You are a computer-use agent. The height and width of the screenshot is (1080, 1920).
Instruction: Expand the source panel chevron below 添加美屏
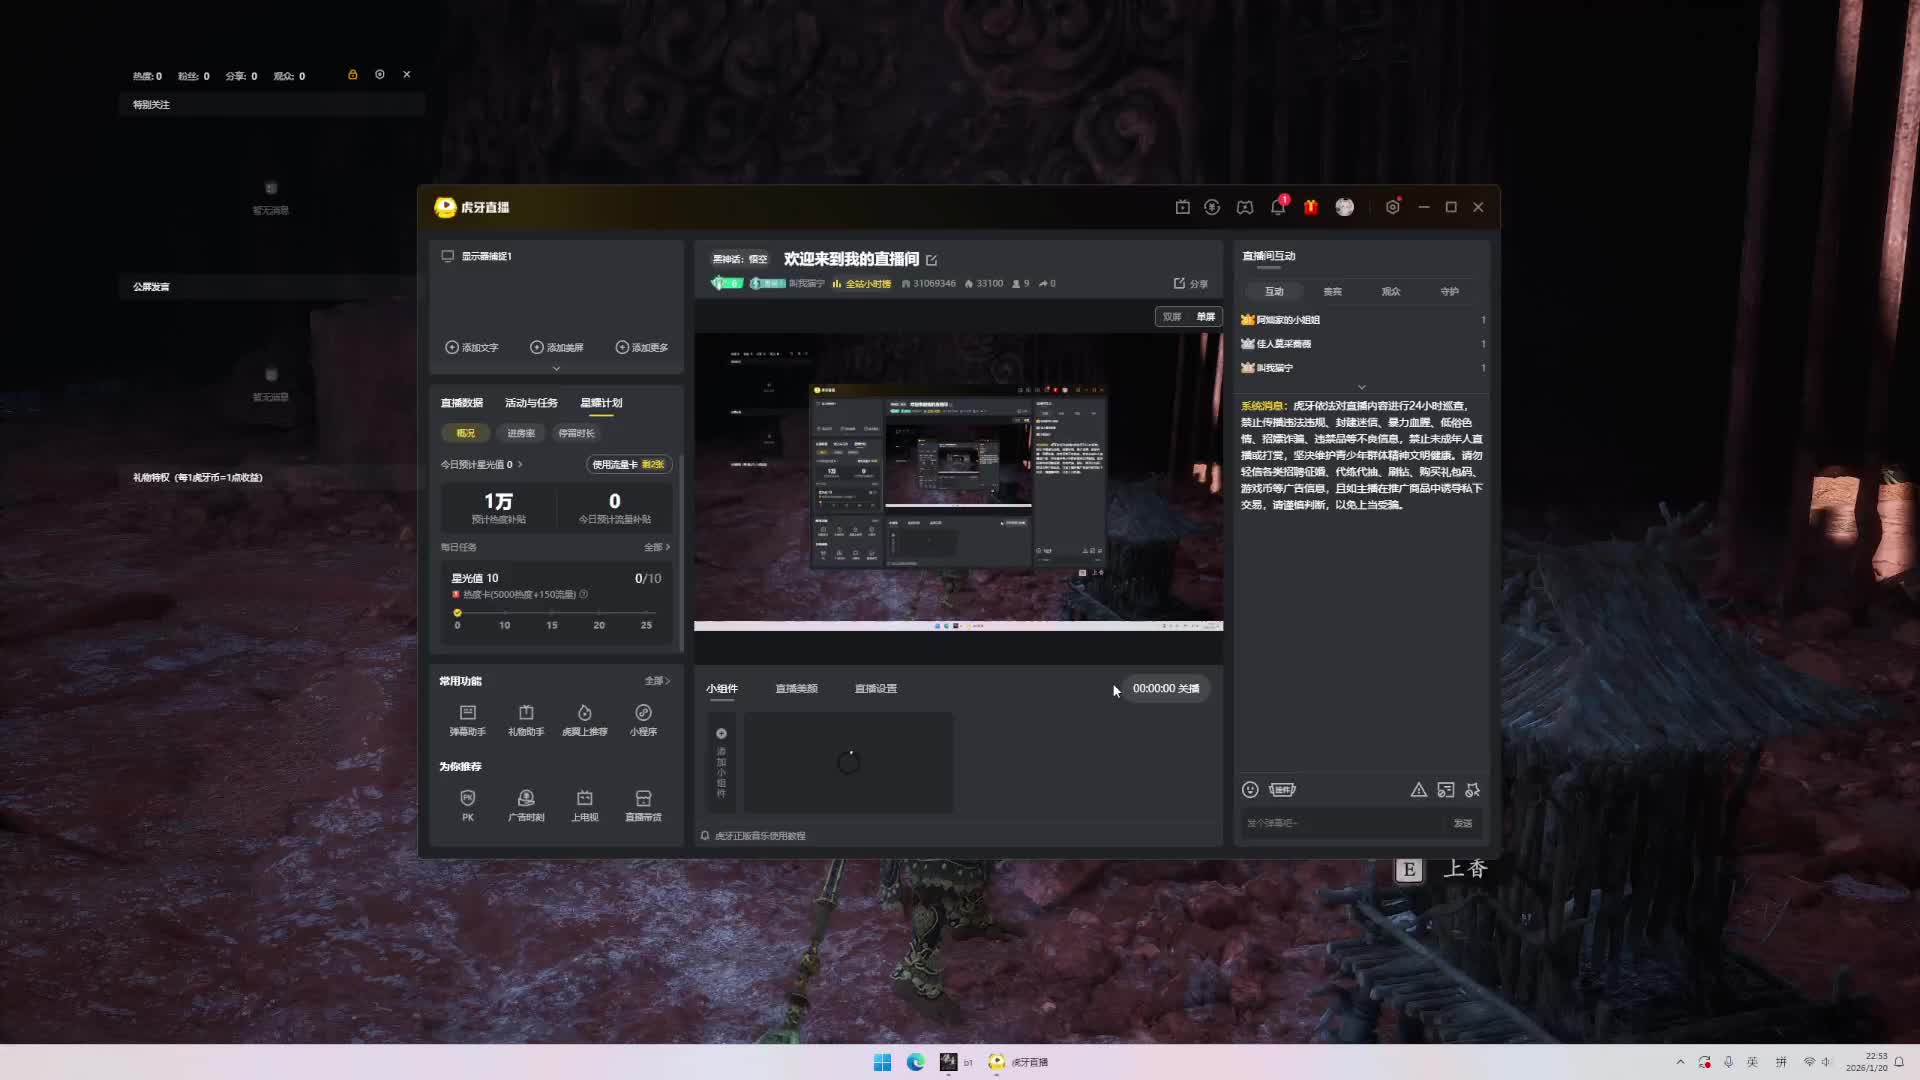coord(556,368)
